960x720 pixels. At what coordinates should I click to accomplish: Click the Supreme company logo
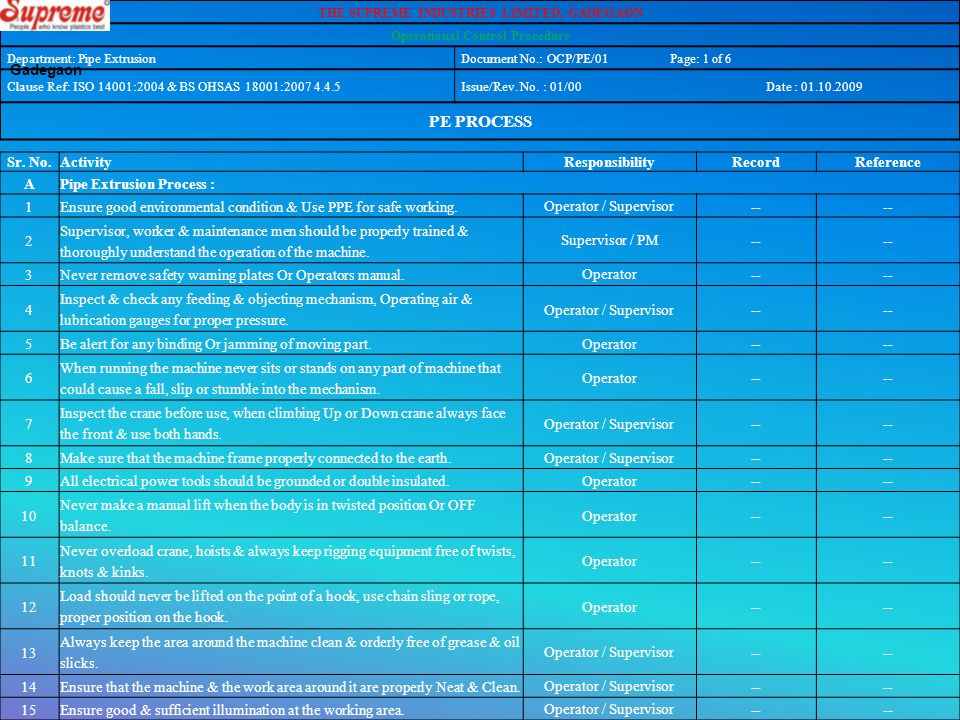click(x=54, y=15)
